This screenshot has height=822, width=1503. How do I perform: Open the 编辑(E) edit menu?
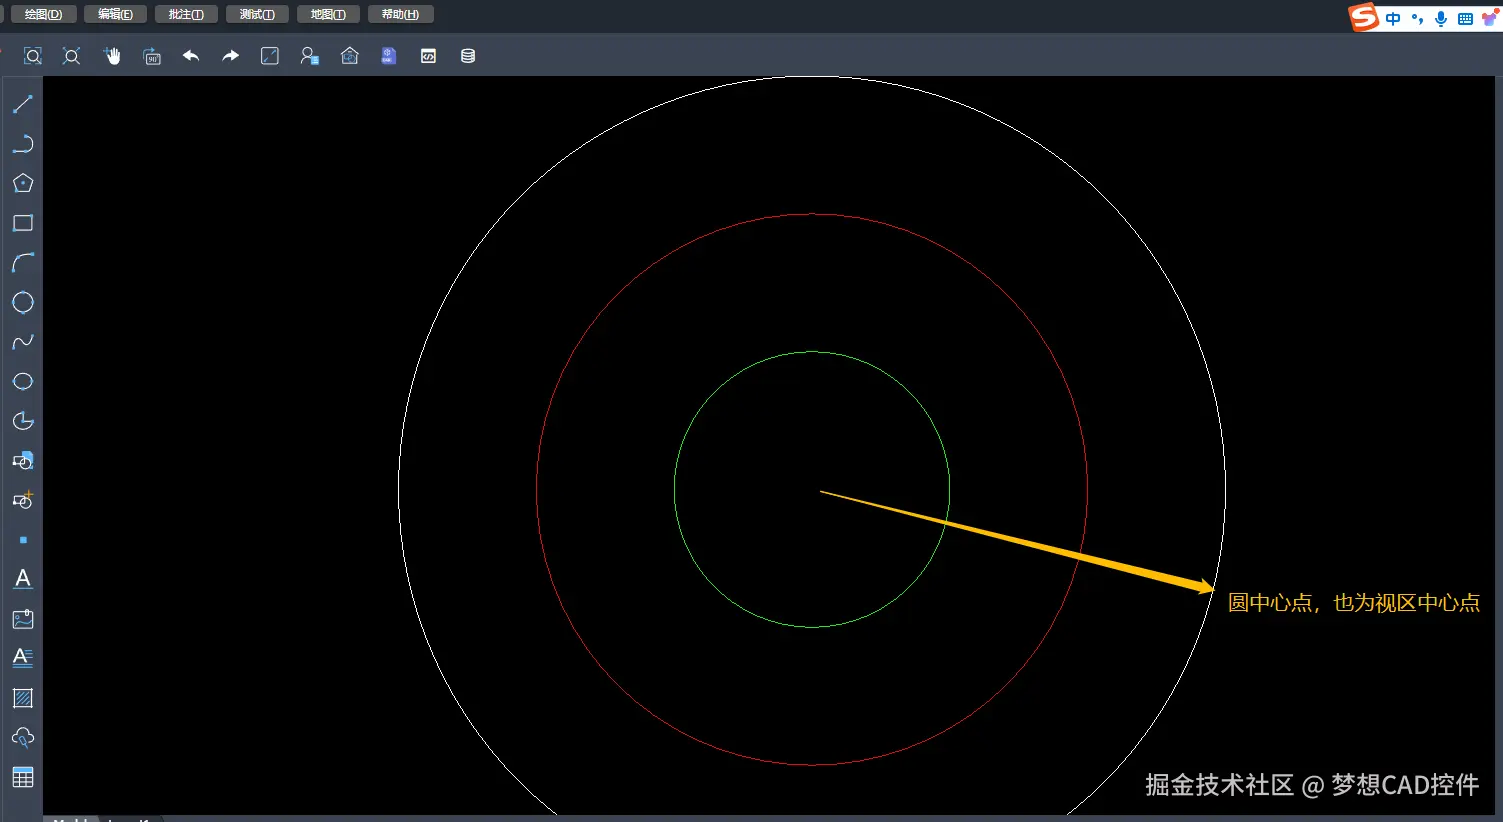115,14
